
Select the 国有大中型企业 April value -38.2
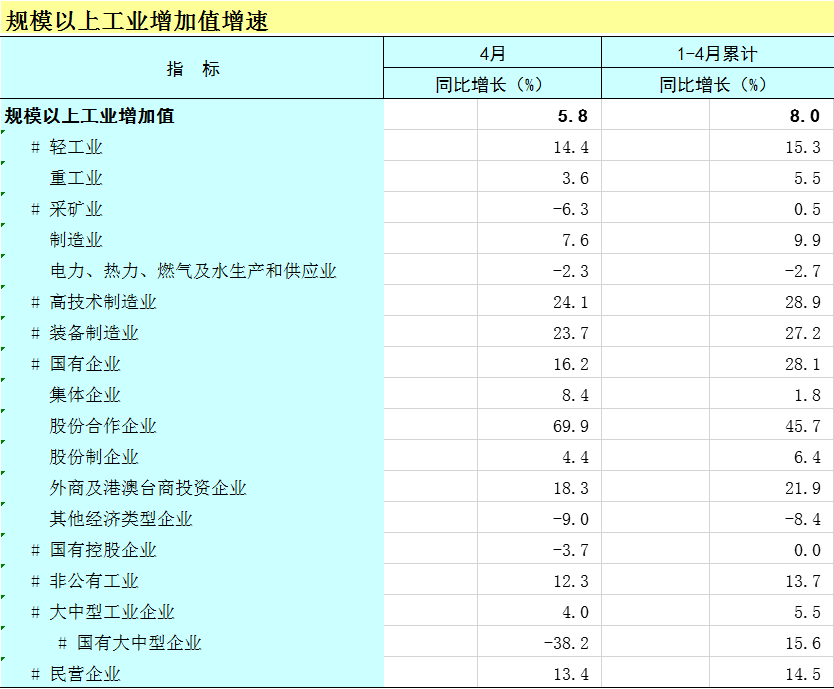(567, 643)
